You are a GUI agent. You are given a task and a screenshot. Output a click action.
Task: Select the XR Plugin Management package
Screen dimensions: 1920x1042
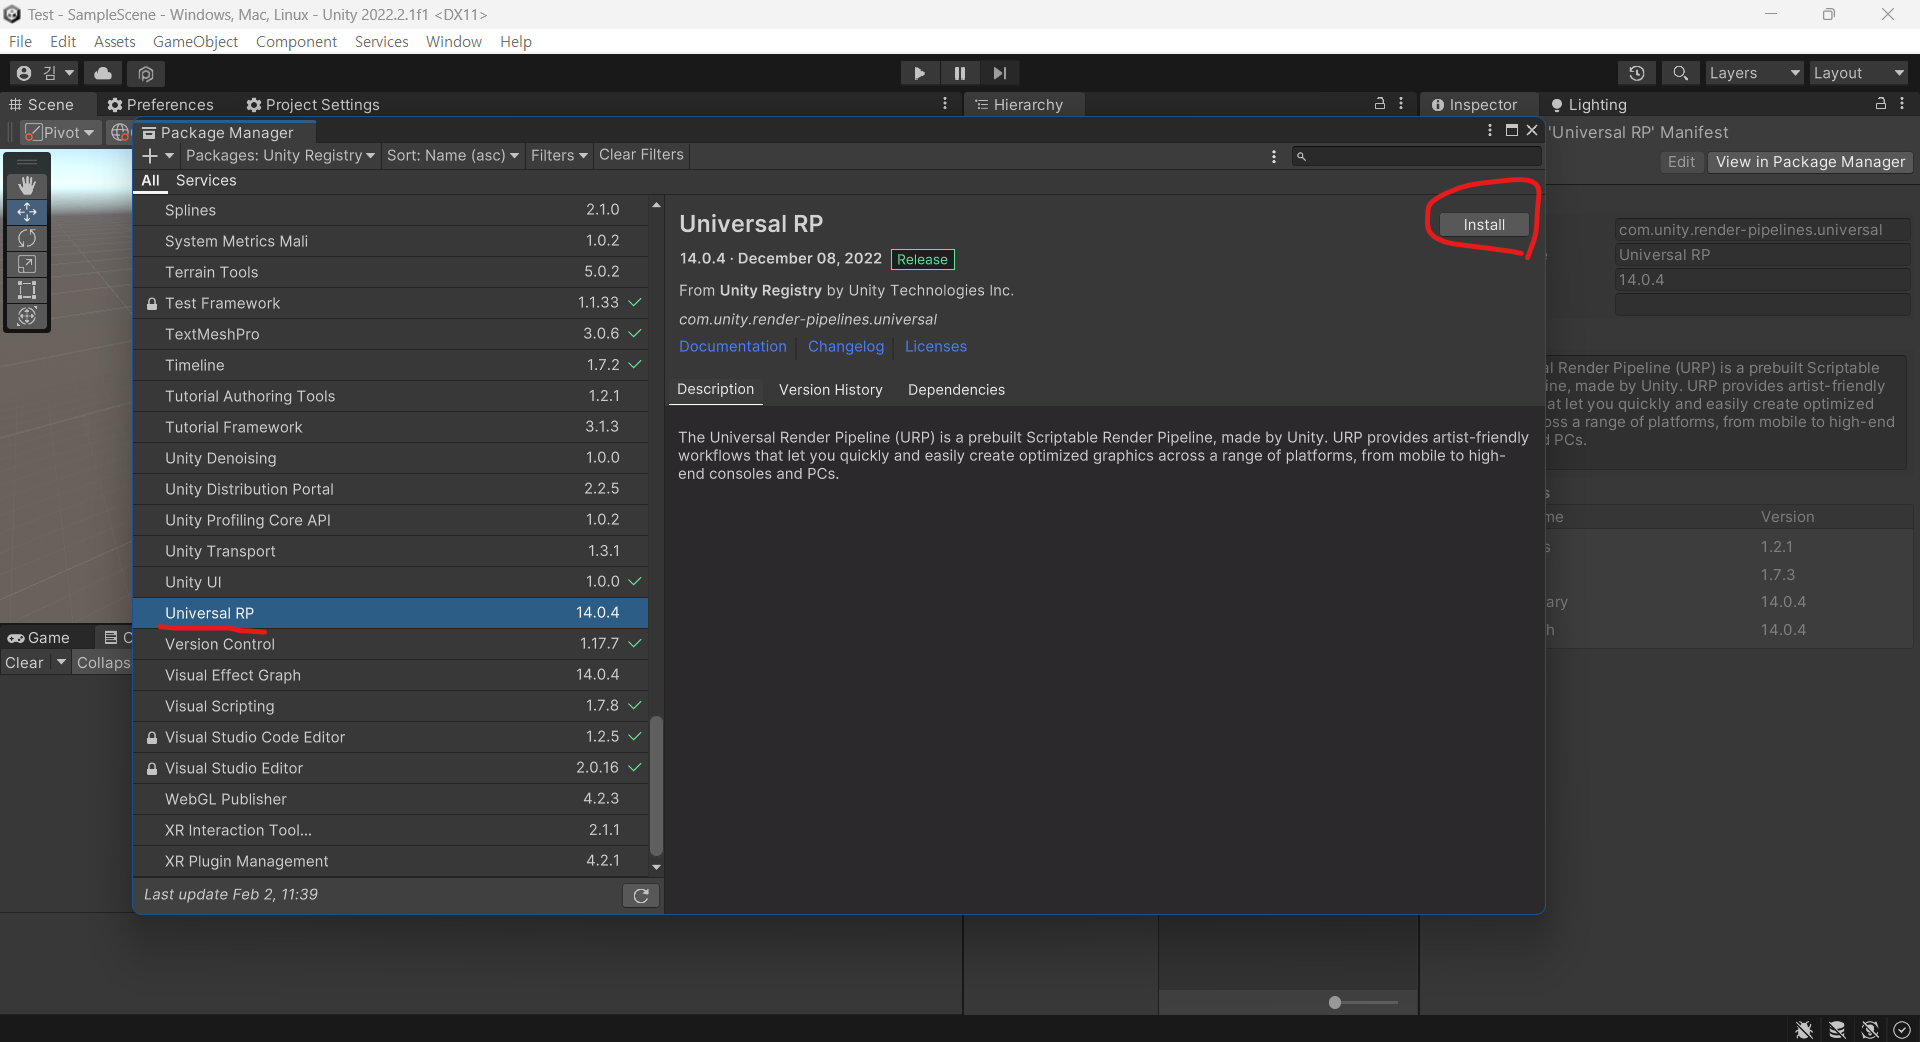pyautogui.click(x=391, y=861)
